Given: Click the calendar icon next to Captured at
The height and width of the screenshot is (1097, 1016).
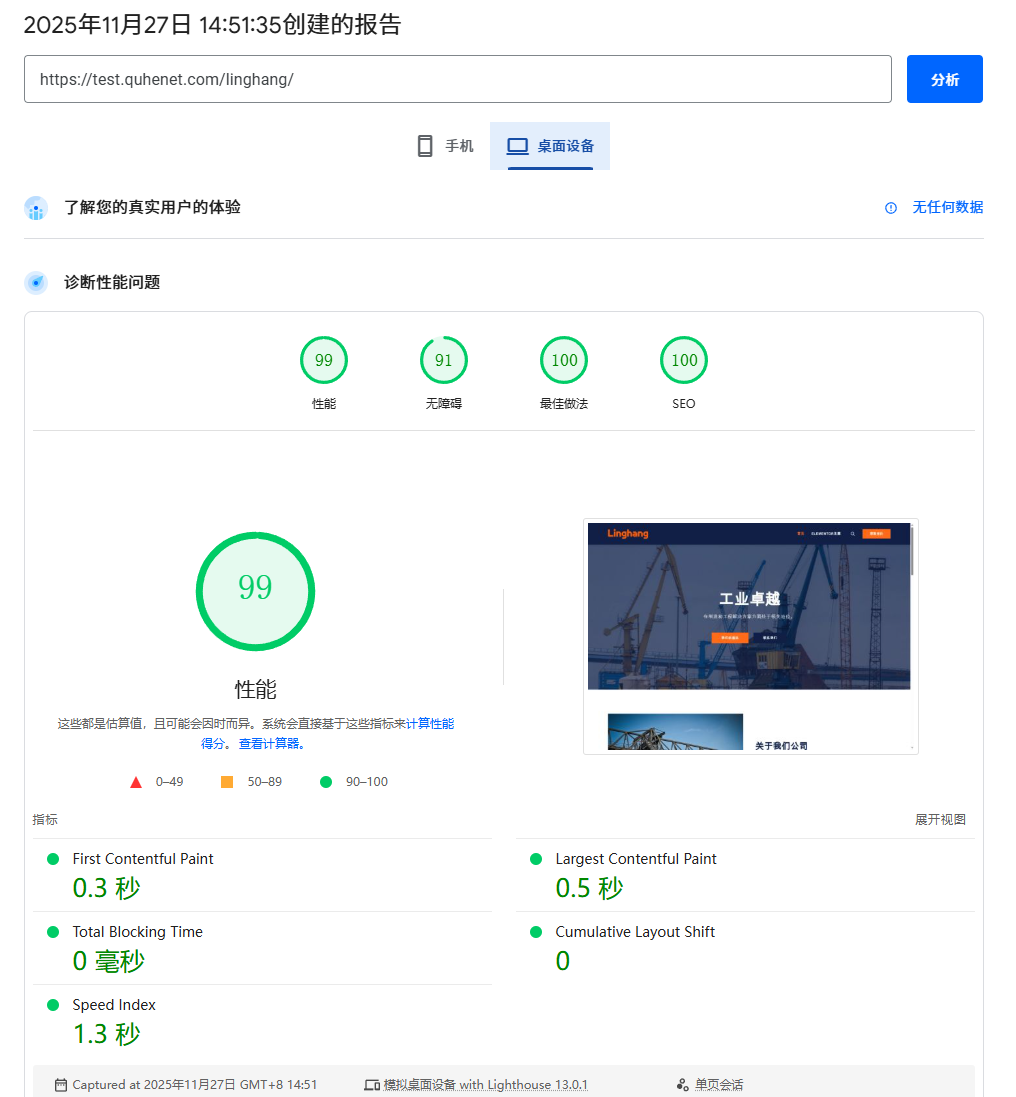Looking at the screenshot, I should click(61, 1085).
